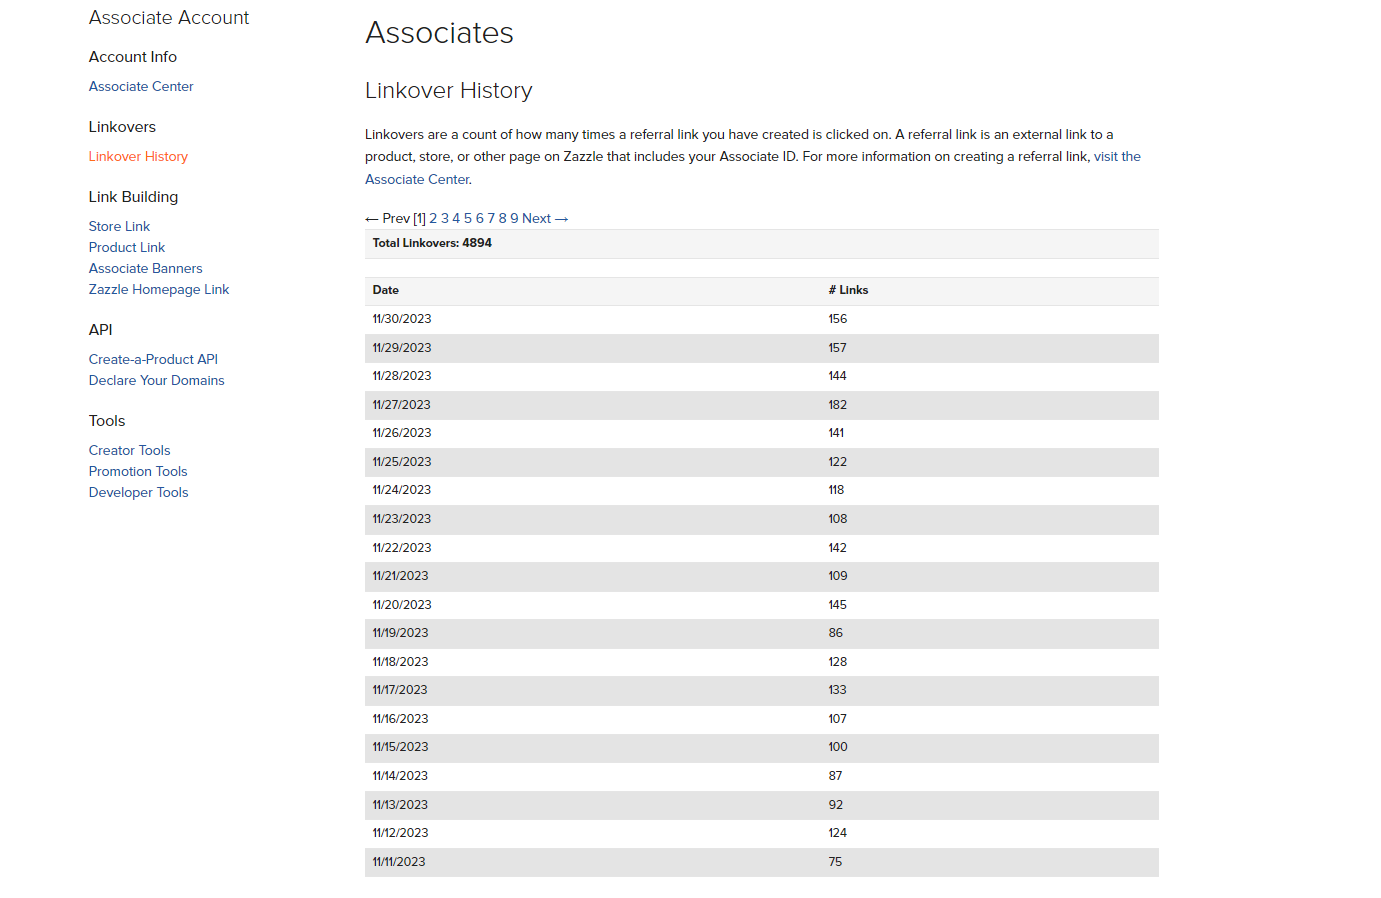Select links value 142
Viewport: 1381px width, 898px height.
tap(837, 548)
